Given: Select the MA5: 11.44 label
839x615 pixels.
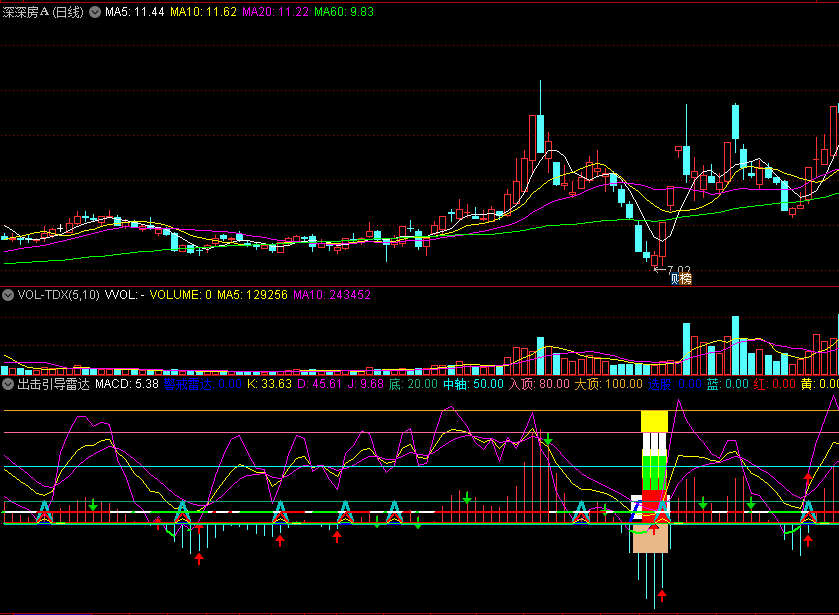Looking at the screenshot, I should 134,12.
